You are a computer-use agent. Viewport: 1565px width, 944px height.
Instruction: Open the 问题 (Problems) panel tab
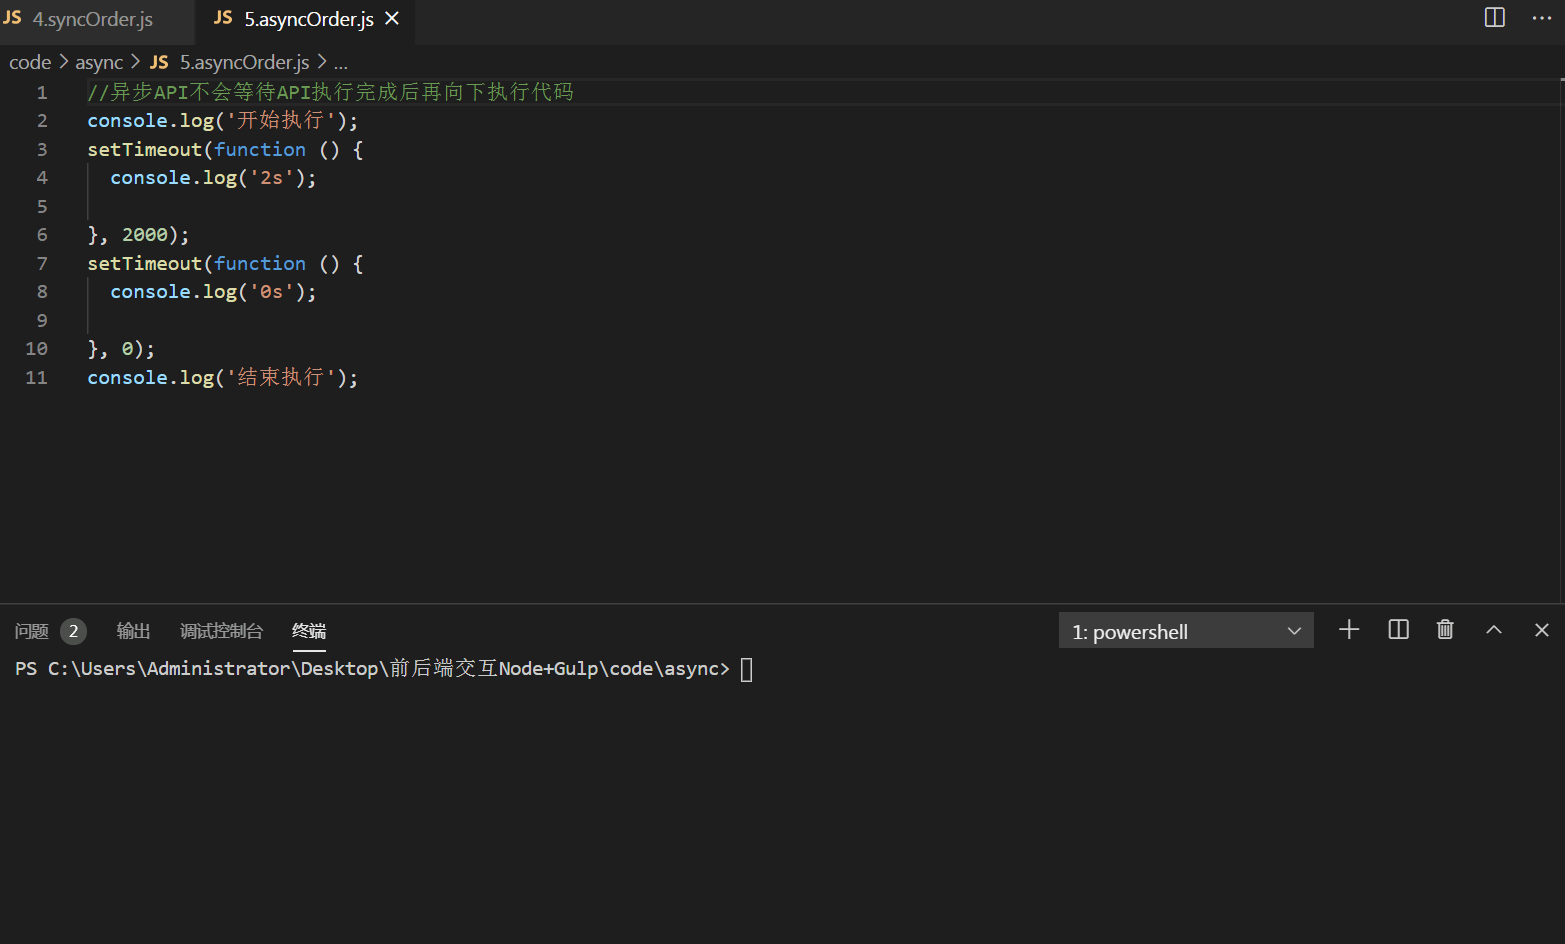pyautogui.click(x=32, y=631)
